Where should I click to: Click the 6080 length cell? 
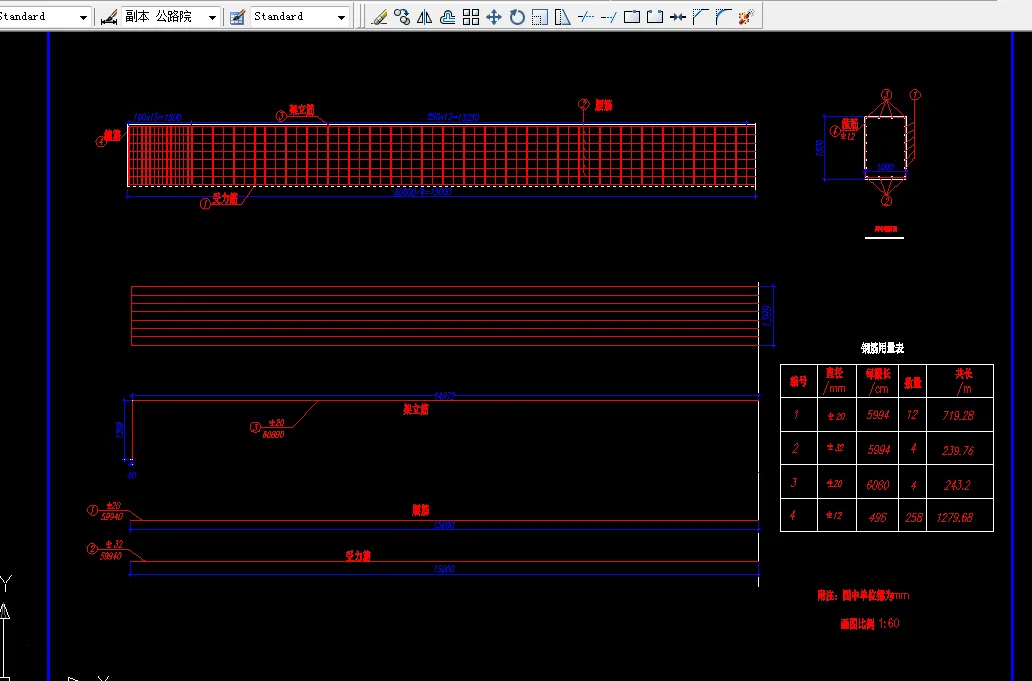coord(877,485)
